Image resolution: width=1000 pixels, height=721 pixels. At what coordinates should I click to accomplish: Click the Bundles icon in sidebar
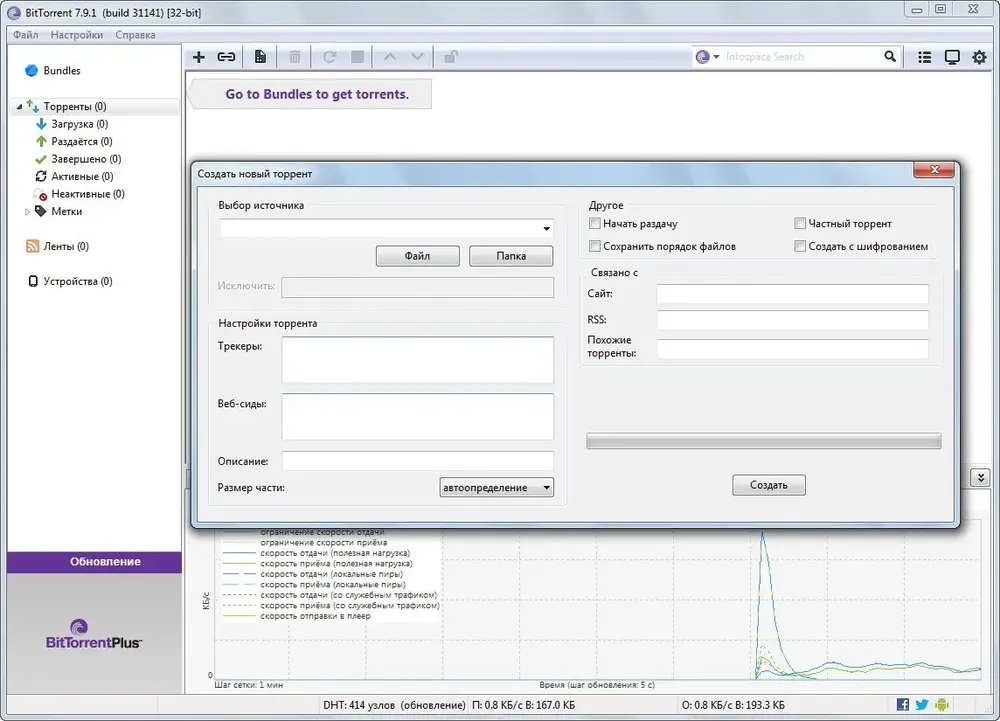click(31, 71)
